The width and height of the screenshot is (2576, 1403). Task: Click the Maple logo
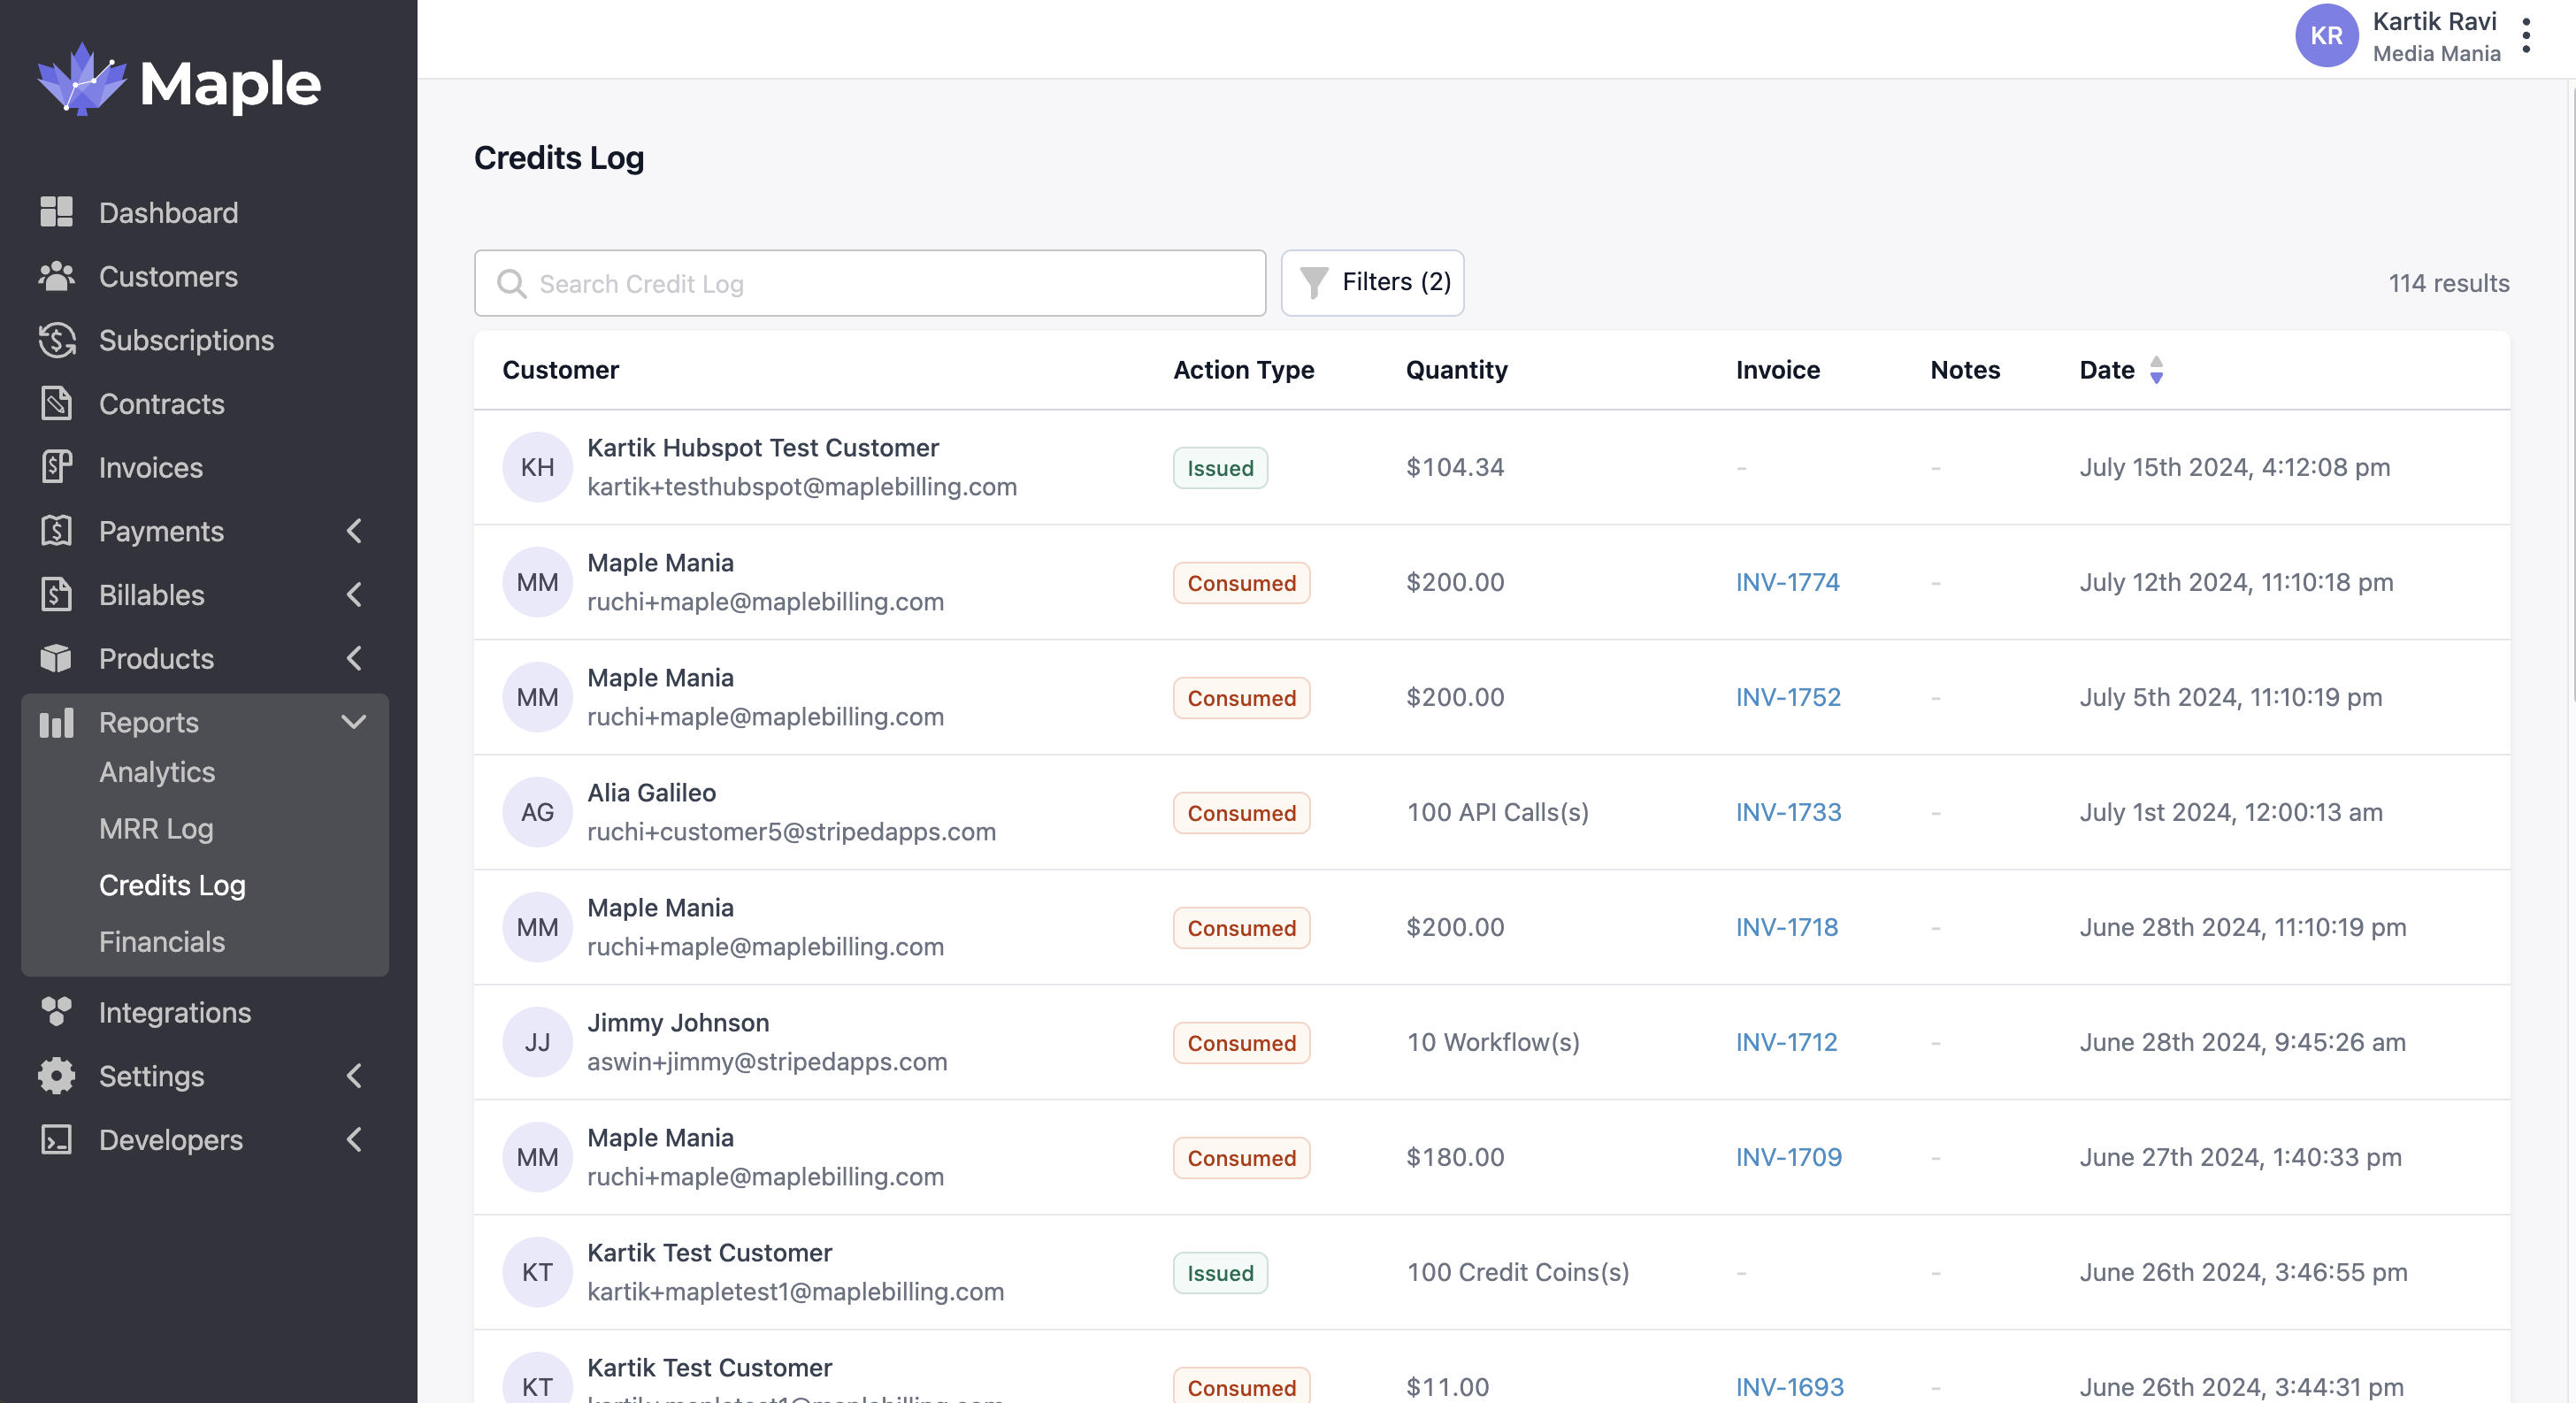tap(180, 82)
